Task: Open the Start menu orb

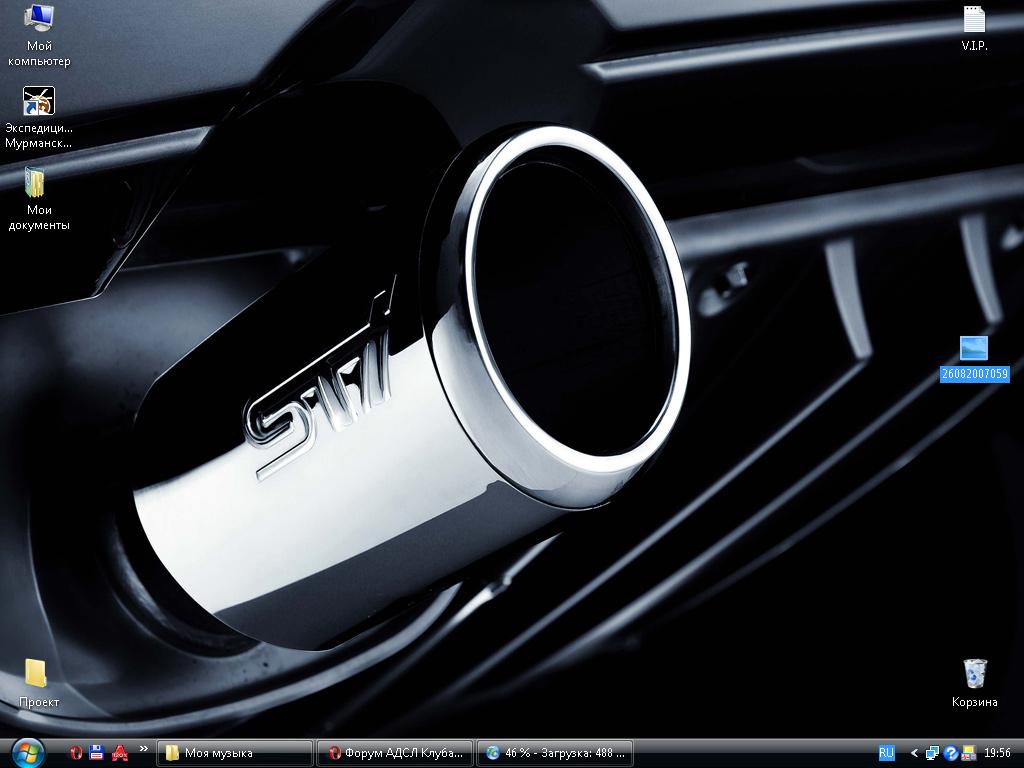Action: pos(28,752)
